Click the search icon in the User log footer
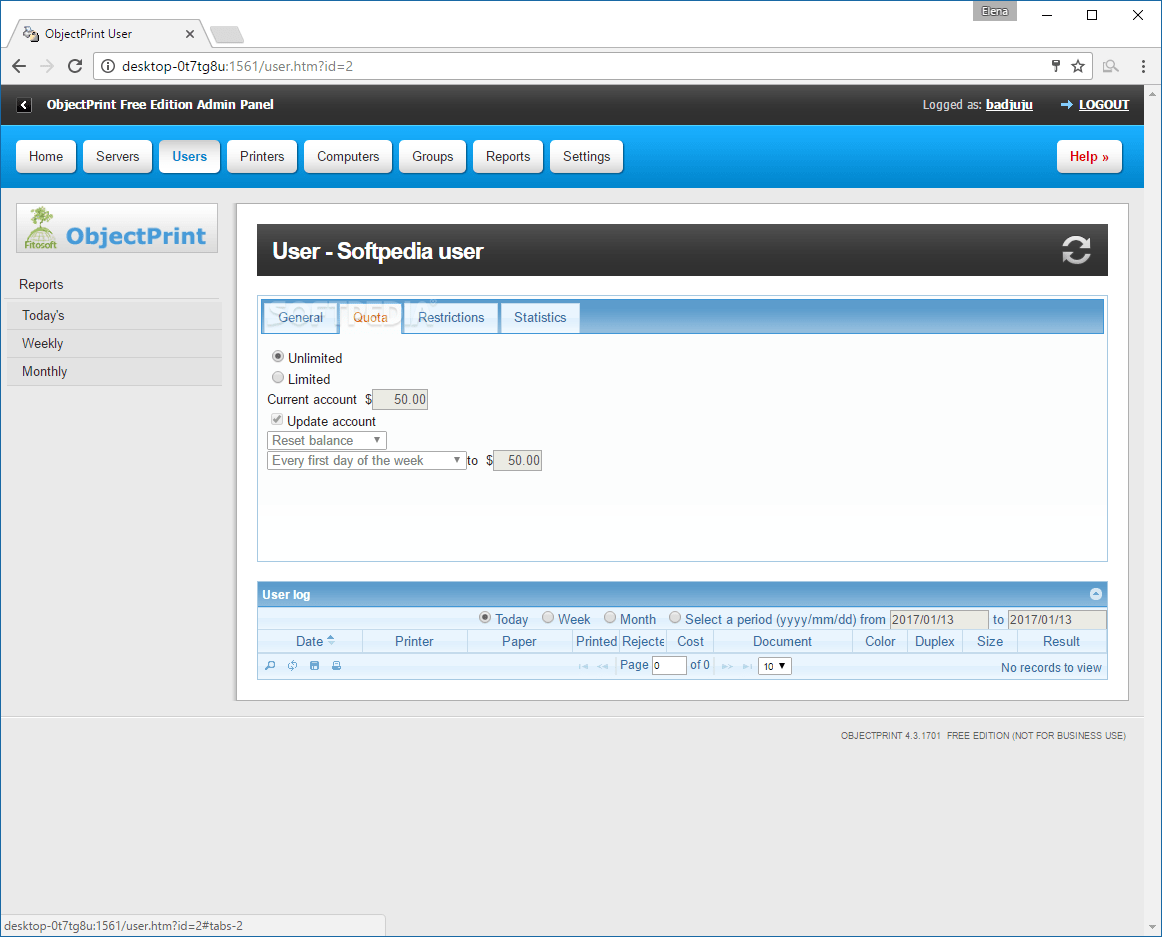The image size is (1162, 937). [270, 666]
